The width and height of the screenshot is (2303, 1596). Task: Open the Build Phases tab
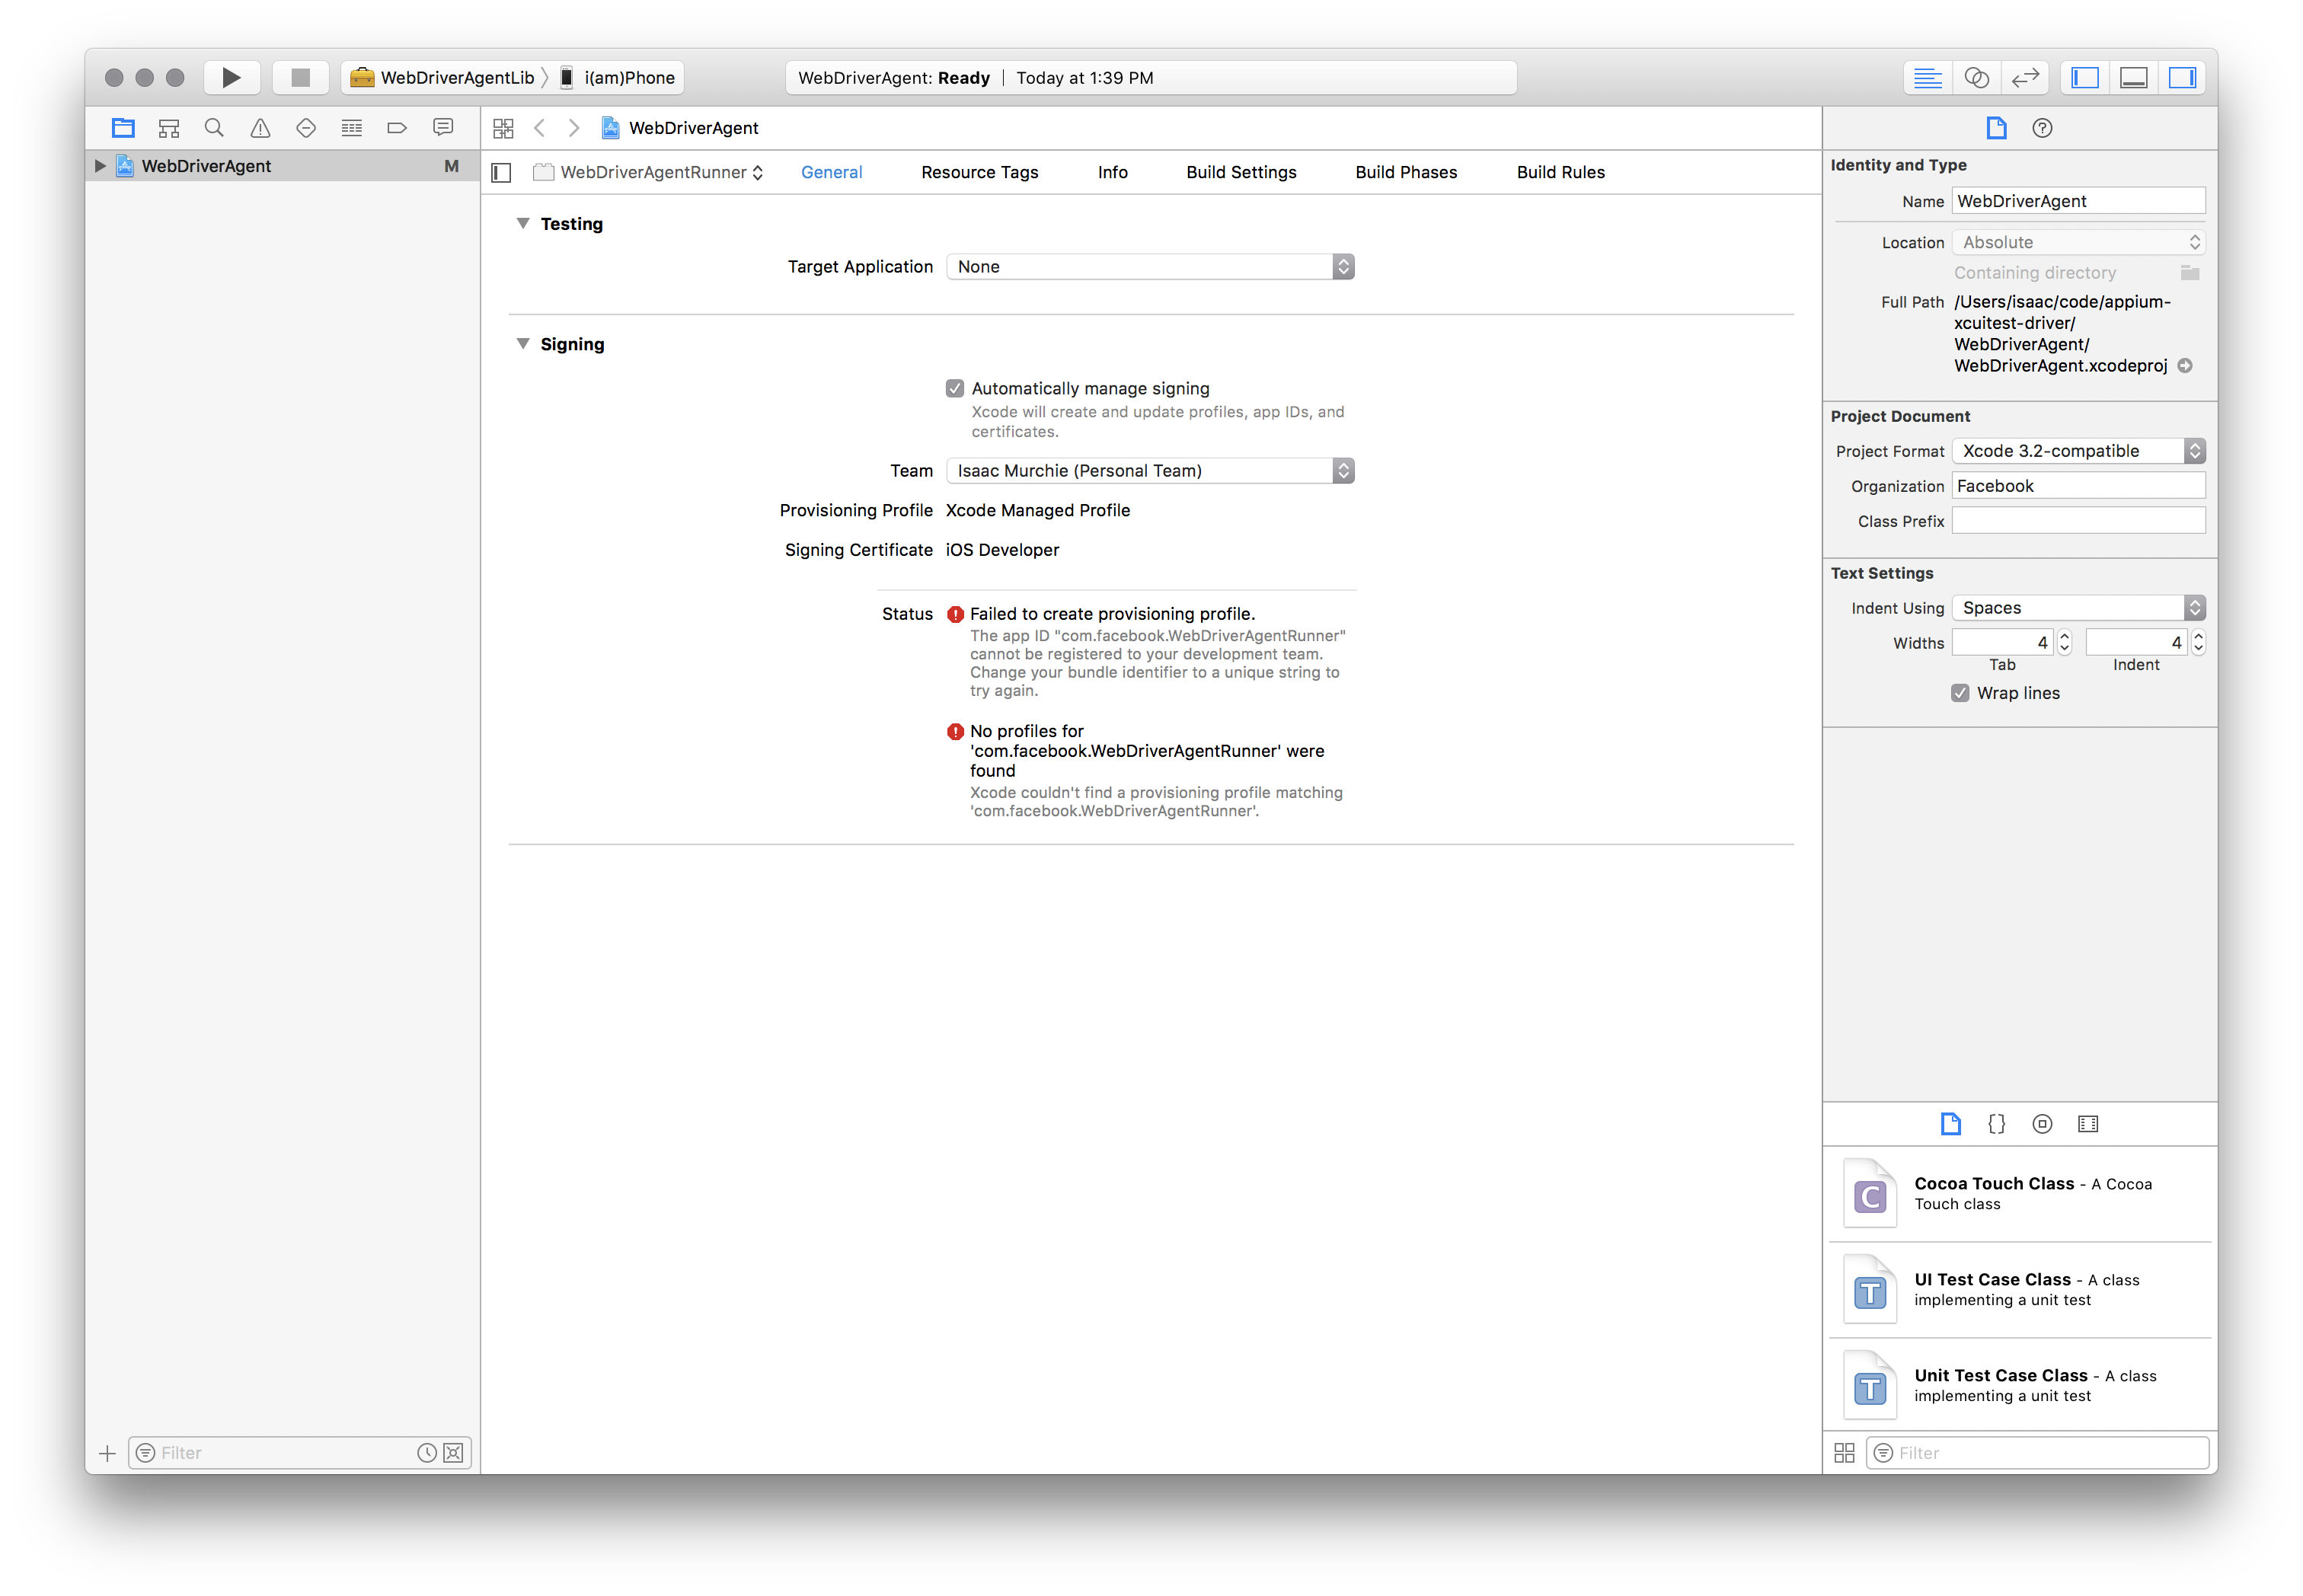click(1406, 172)
